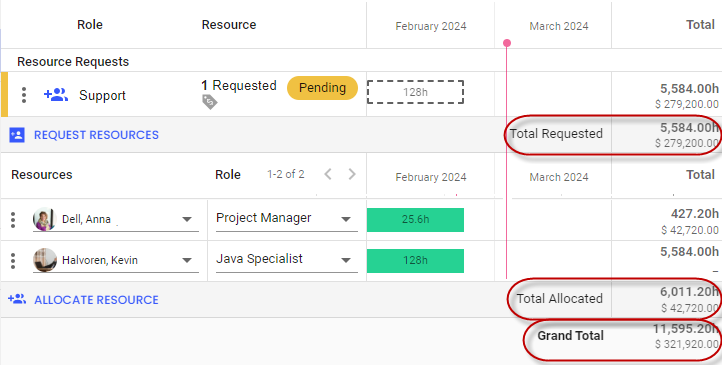Go to the next resources page
This screenshot has width=722, height=365.
pyautogui.click(x=352, y=174)
